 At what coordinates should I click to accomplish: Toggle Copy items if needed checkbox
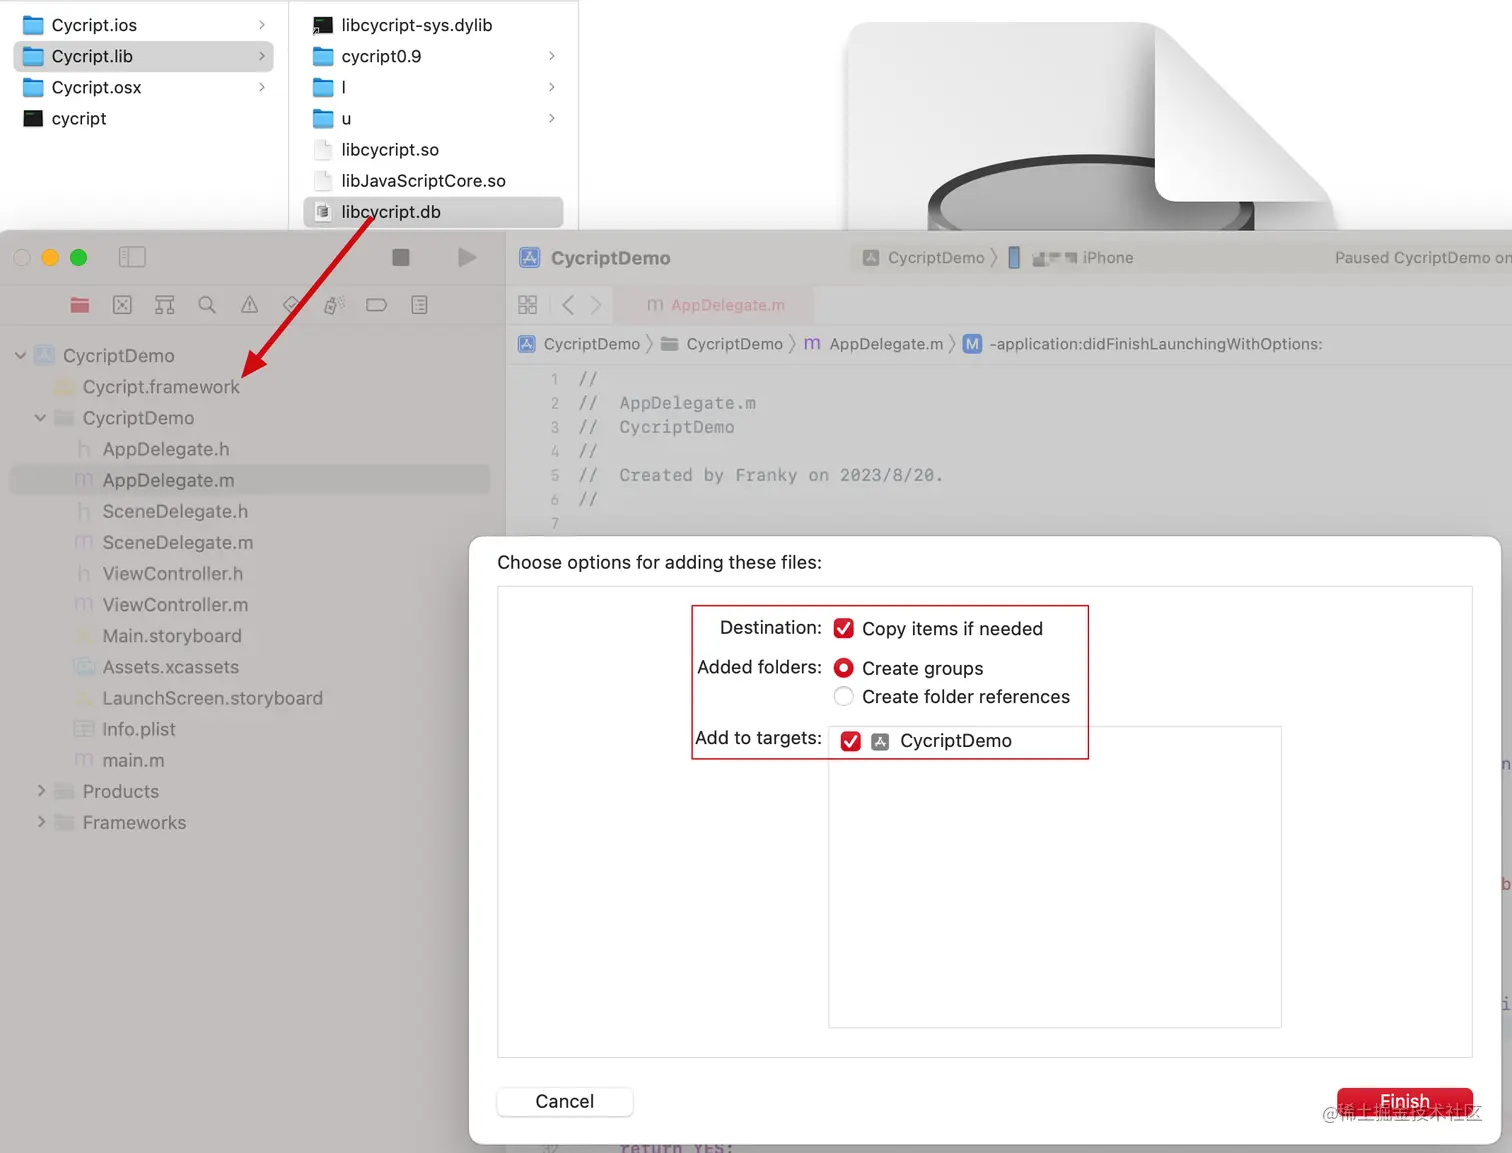[x=843, y=628]
